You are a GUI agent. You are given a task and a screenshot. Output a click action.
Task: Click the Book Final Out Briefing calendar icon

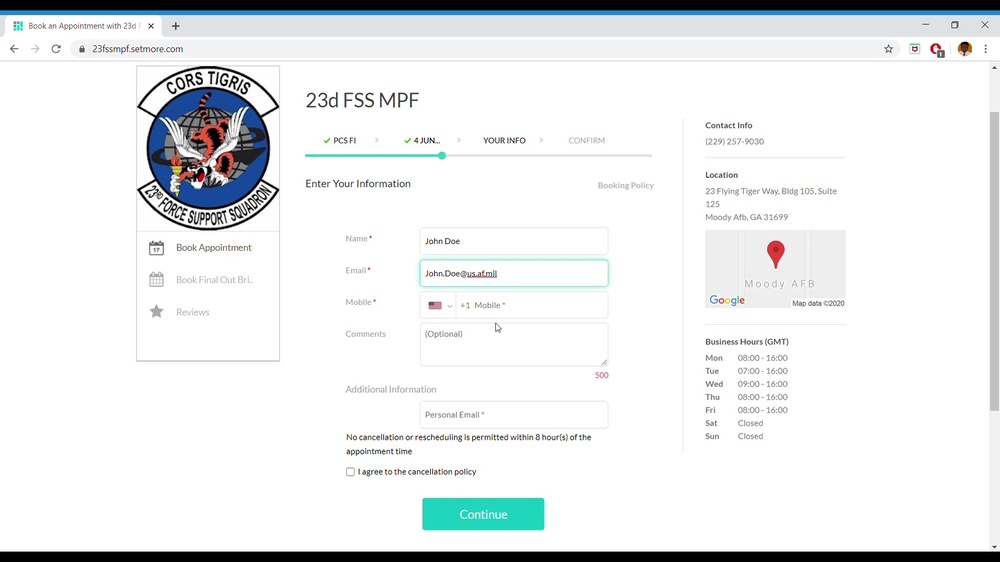coord(157,280)
